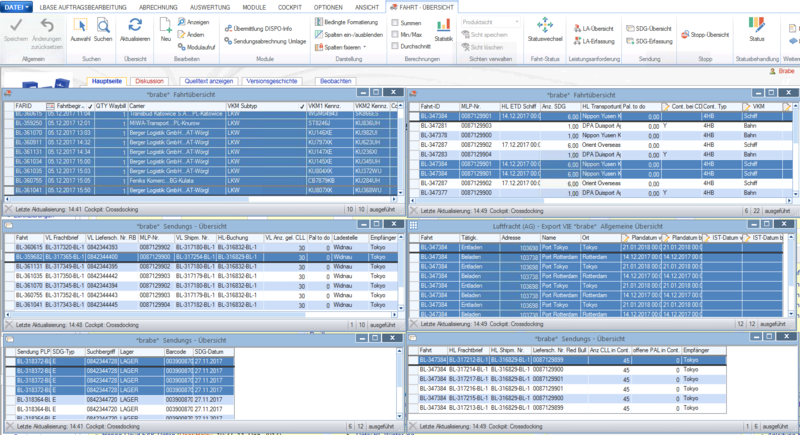Clear filter in top-left Fahrtübersicht status bar

pyautogui.click(x=9, y=209)
